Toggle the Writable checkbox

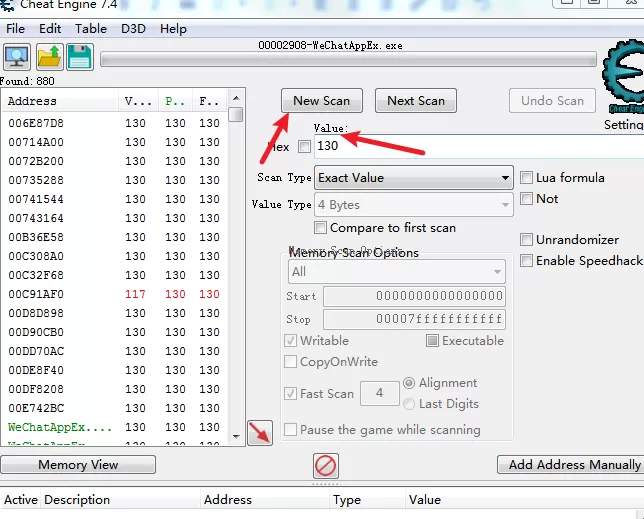click(x=291, y=340)
